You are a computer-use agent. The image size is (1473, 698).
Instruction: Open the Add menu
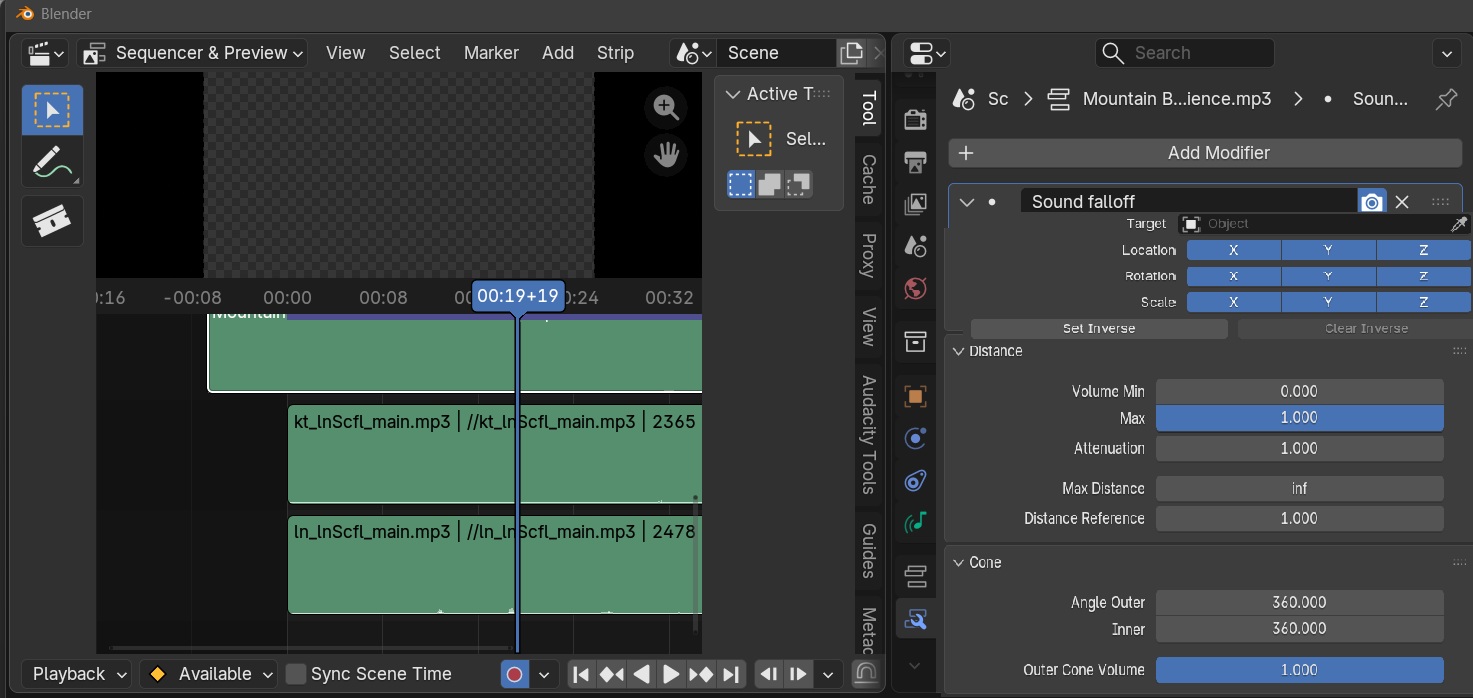(x=558, y=53)
